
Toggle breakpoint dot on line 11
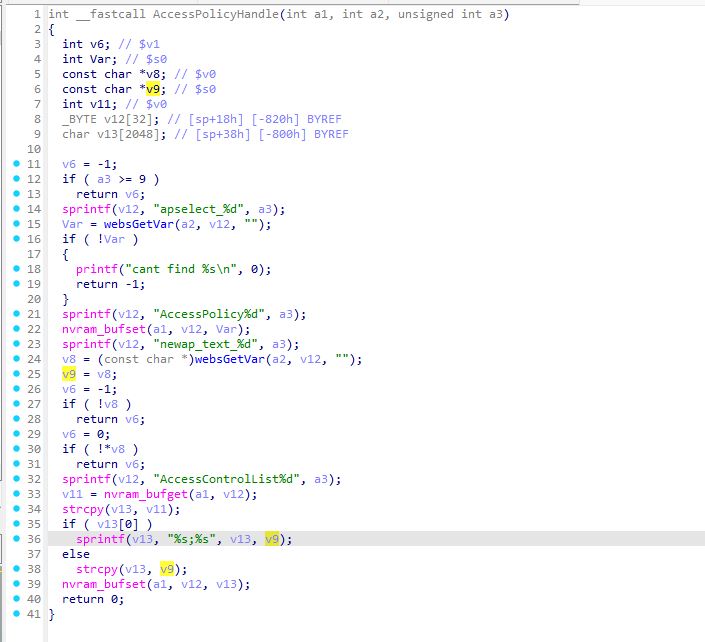pos(17,164)
